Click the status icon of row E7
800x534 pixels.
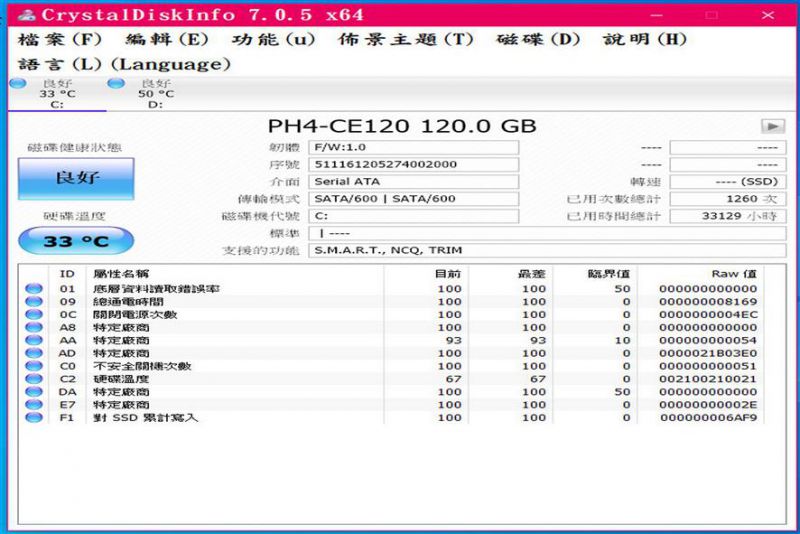point(34,404)
